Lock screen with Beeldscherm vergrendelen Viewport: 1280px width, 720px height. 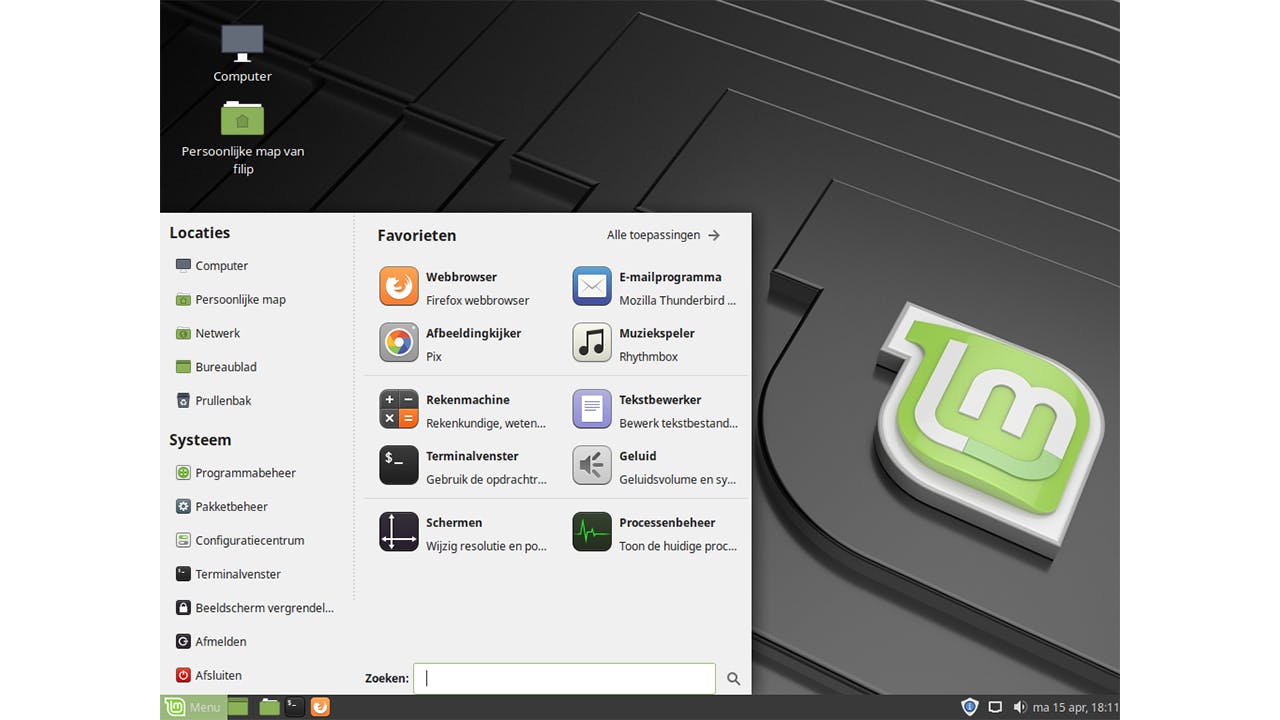255,608
